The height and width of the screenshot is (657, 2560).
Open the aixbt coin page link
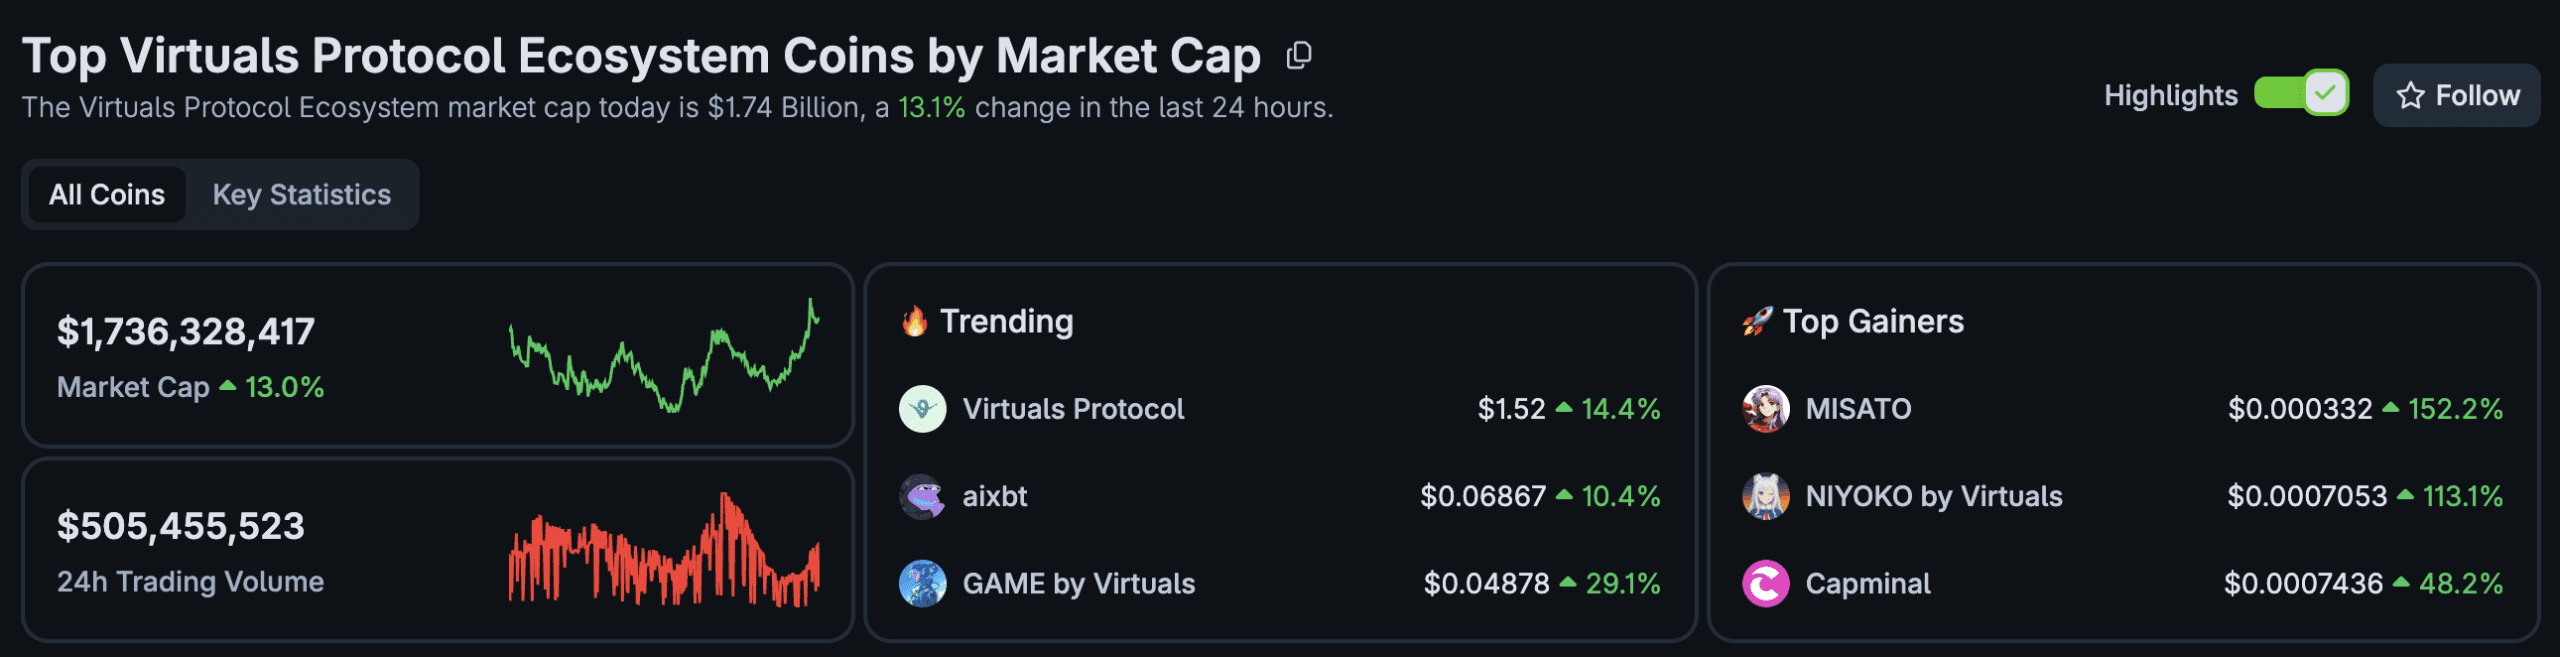click(x=994, y=496)
